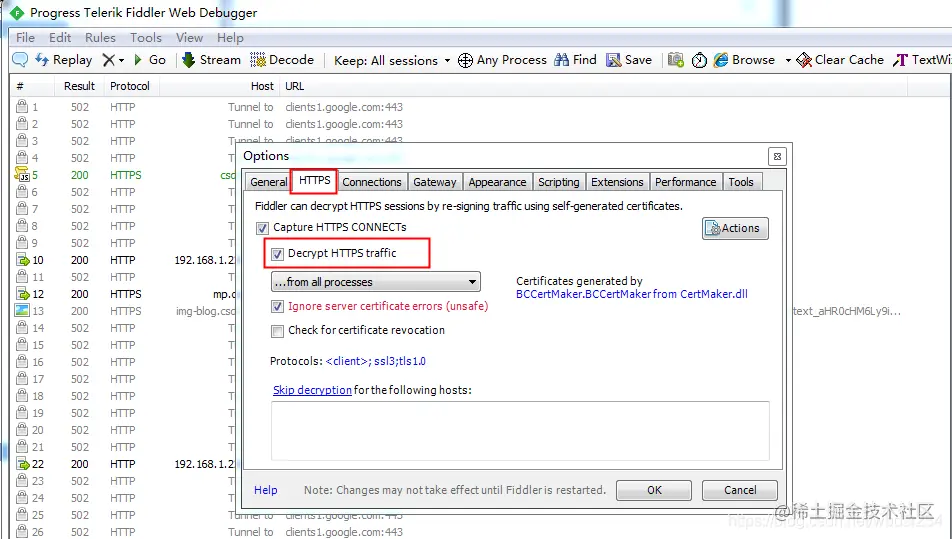Open Keep: All sessions dropdown
The image size is (952, 539).
392,60
